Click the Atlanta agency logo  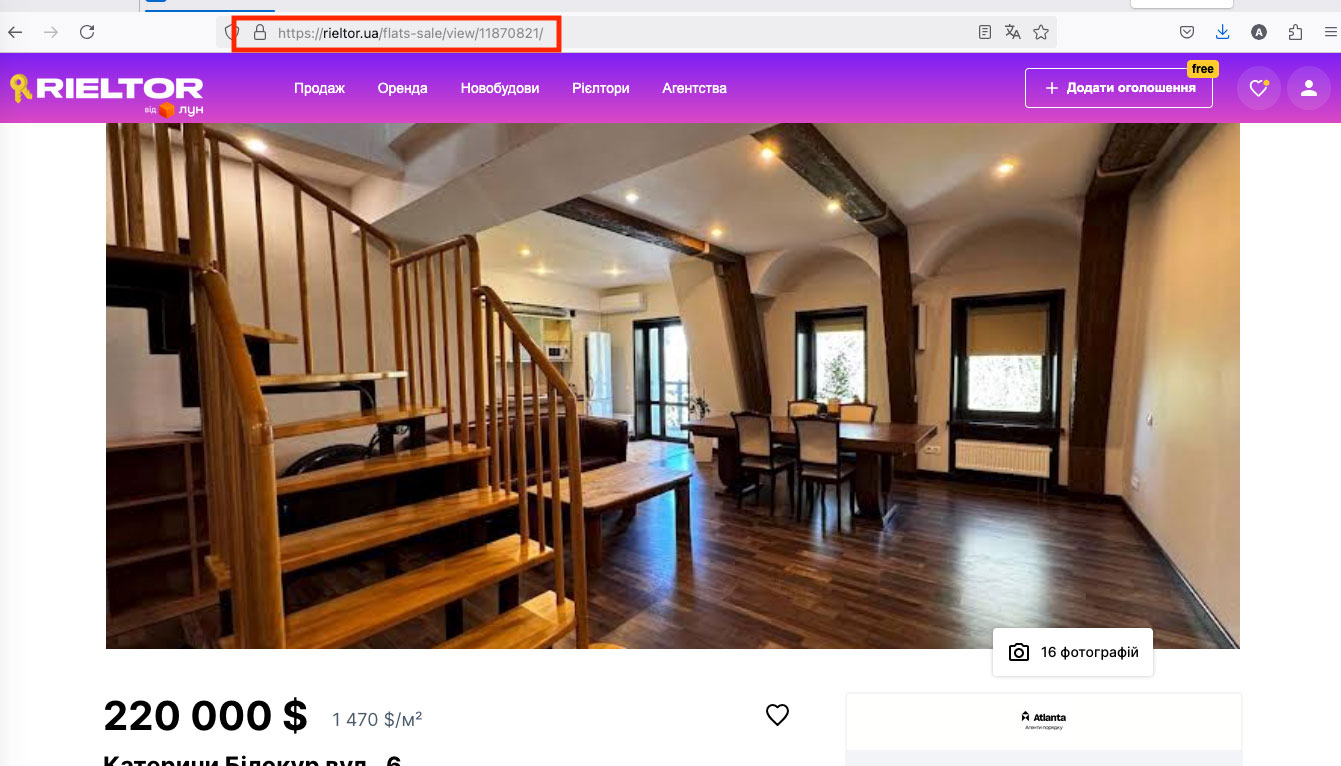[x=1043, y=720]
